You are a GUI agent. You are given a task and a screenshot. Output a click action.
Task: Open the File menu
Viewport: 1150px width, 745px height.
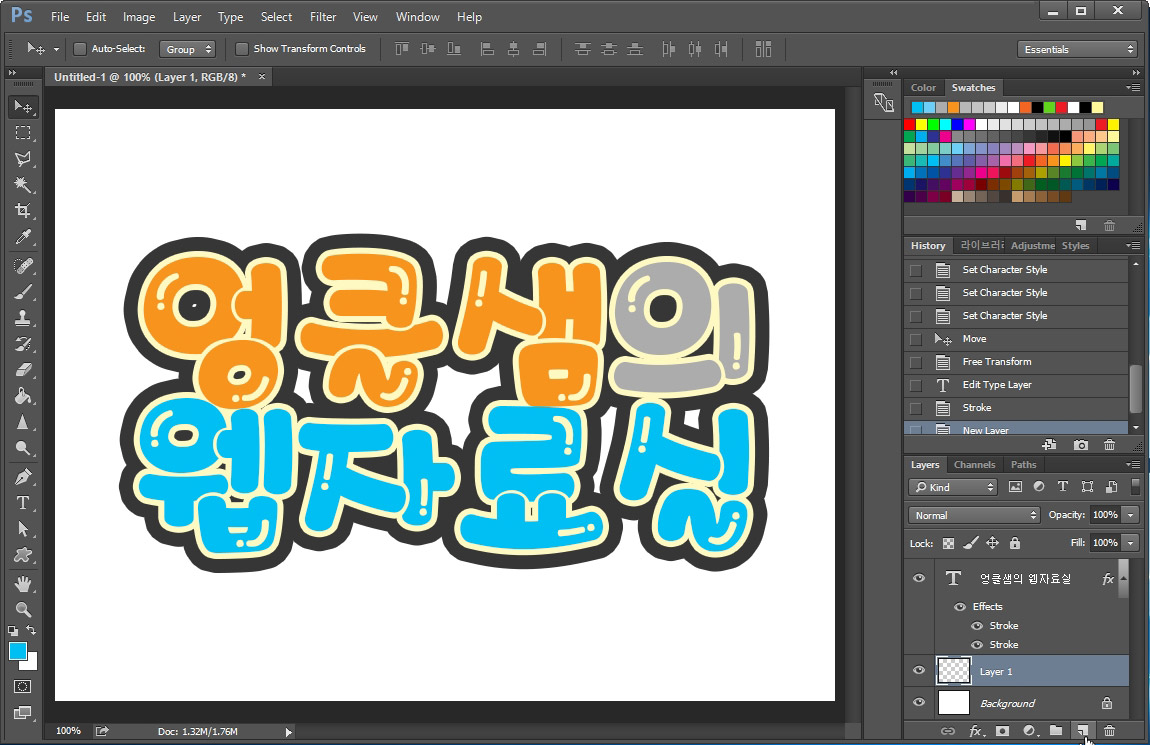coord(60,17)
